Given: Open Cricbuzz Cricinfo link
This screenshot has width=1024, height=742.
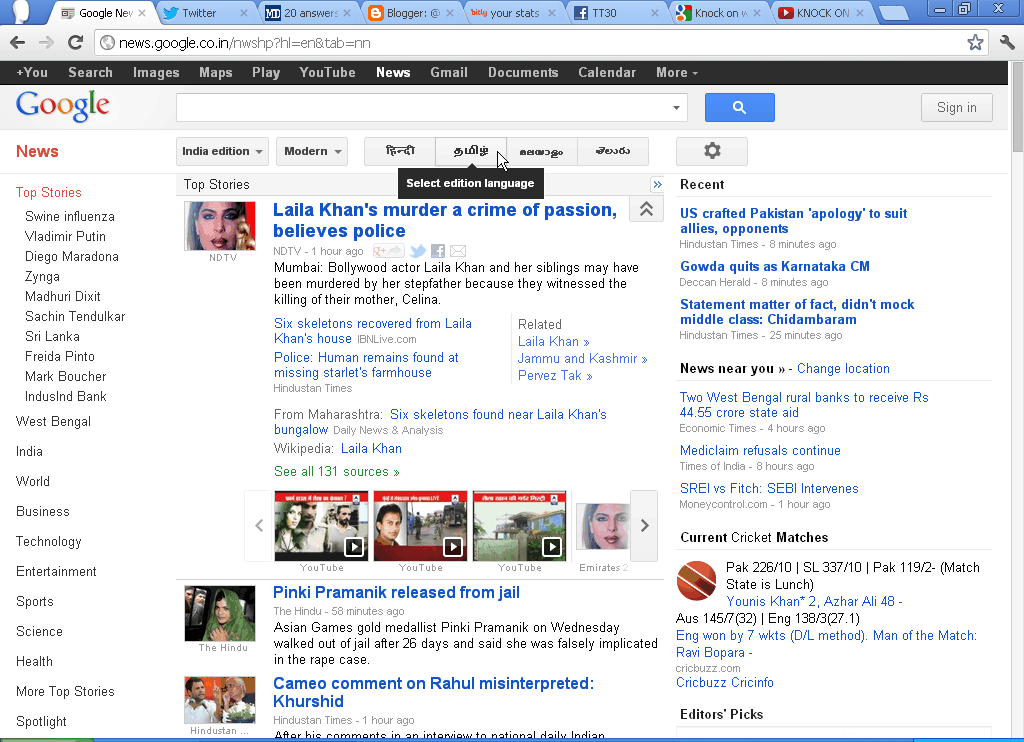Looking at the screenshot, I should 725,683.
